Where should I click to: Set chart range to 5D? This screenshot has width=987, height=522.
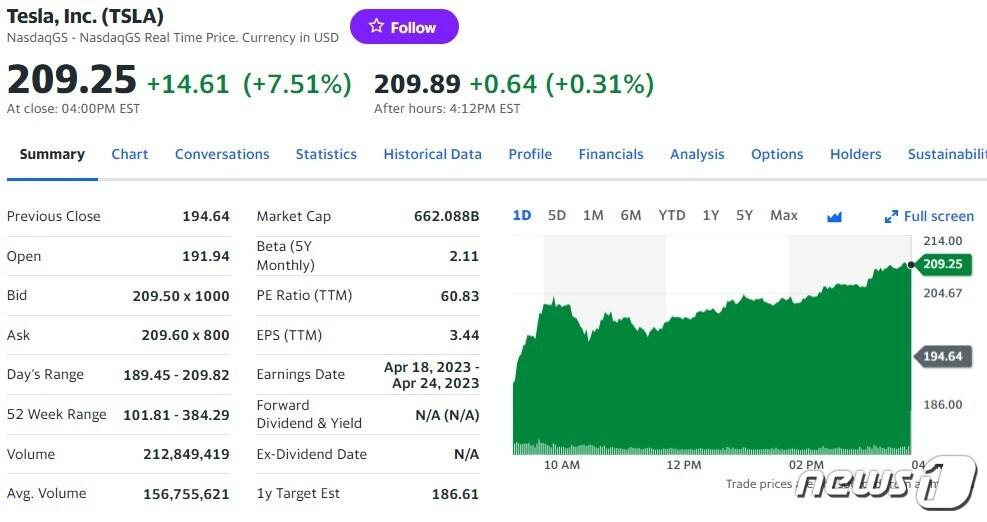[557, 215]
